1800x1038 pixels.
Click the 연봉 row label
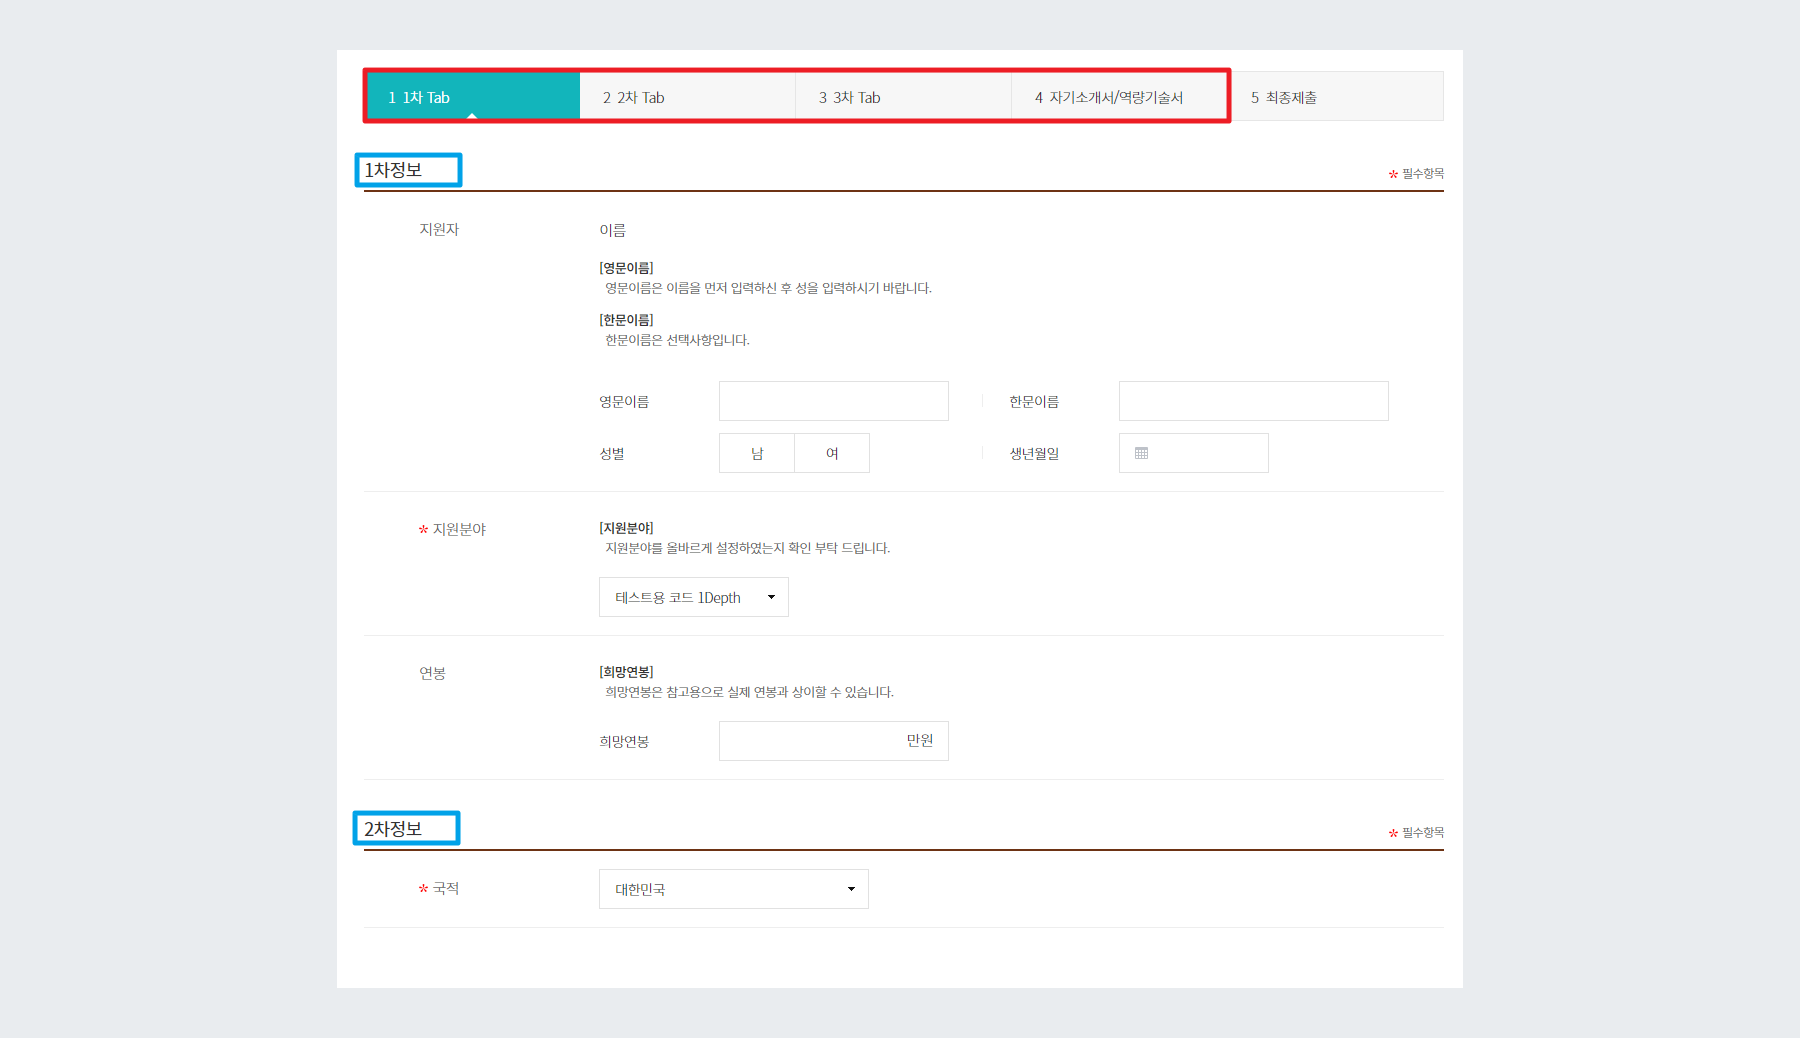pyautogui.click(x=432, y=673)
